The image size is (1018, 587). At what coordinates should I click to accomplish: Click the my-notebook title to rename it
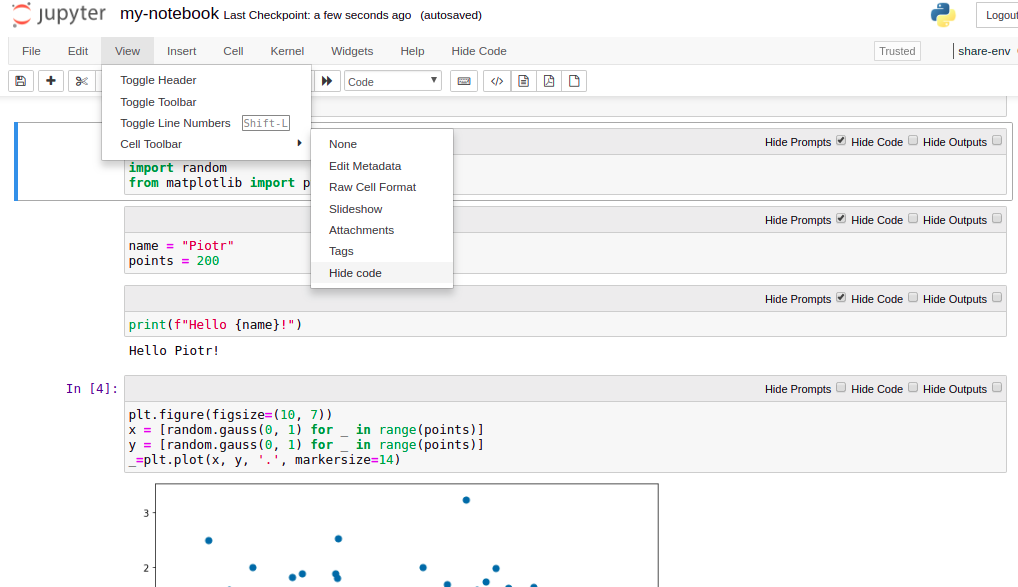(171, 15)
